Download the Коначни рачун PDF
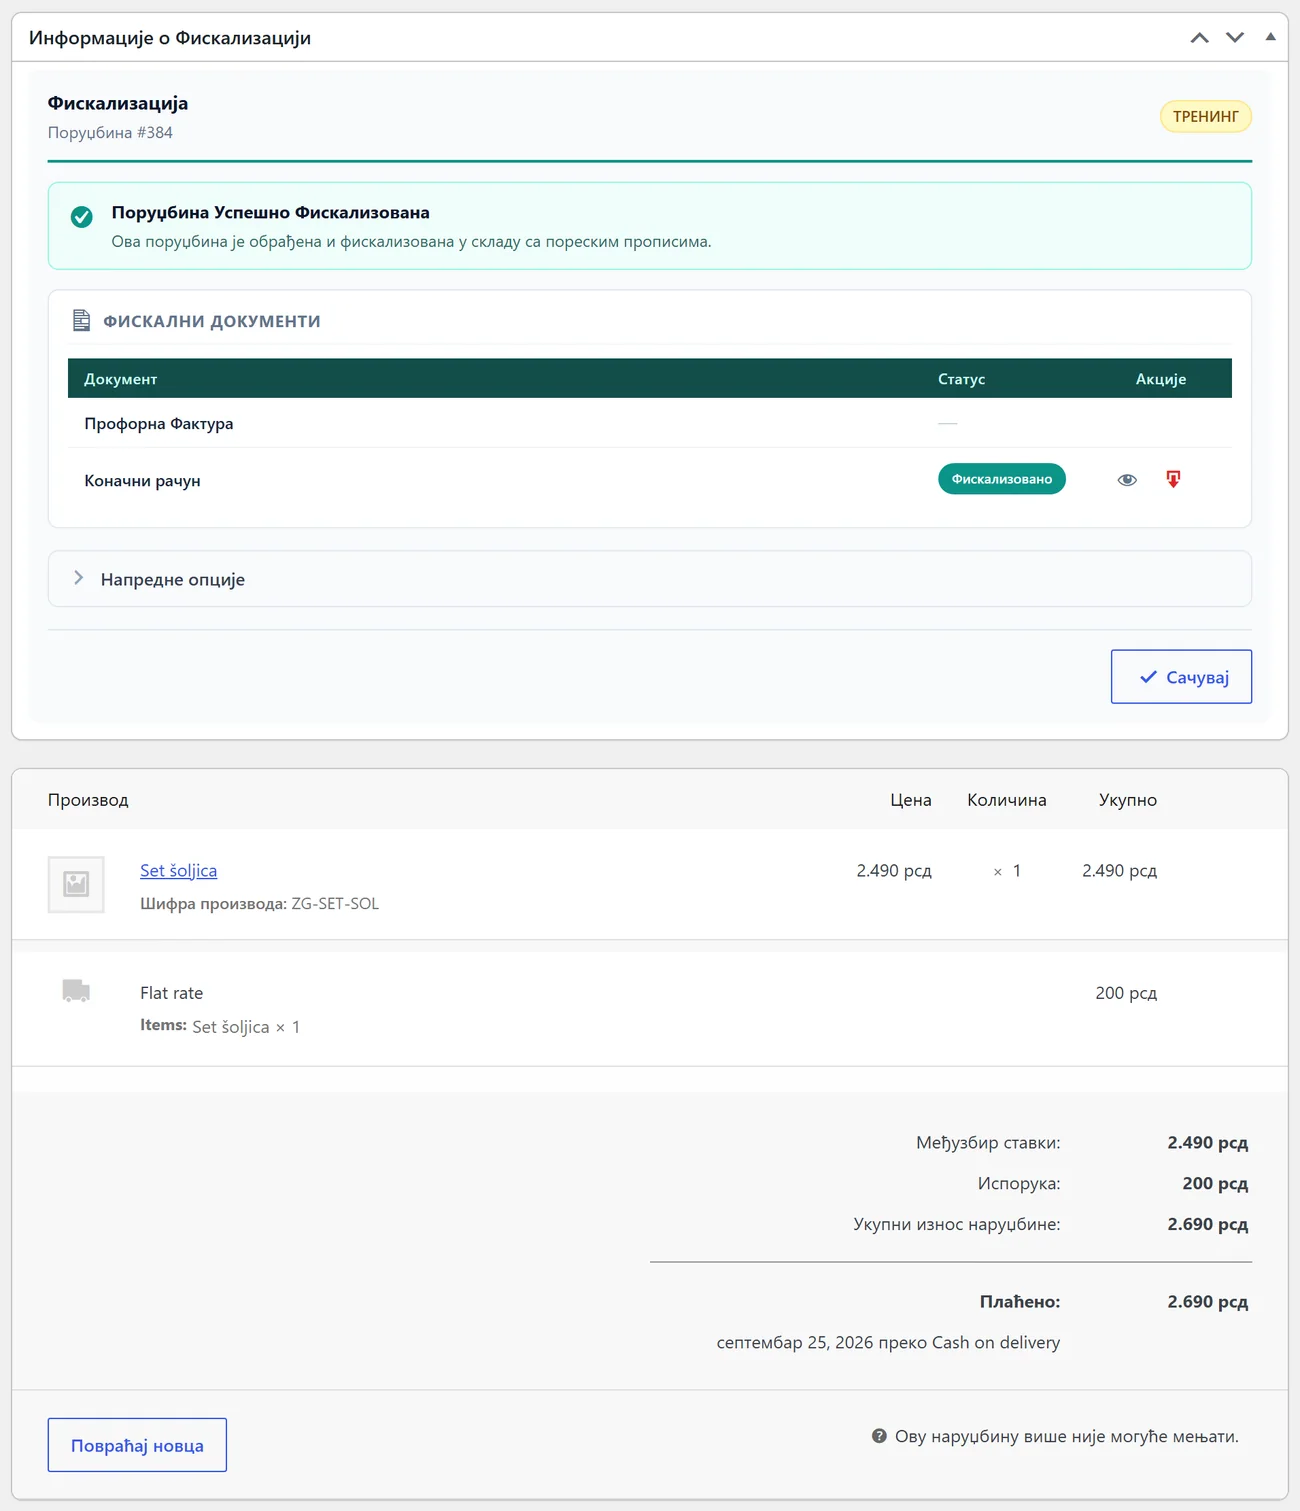This screenshot has height=1511, width=1300. (x=1173, y=479)
